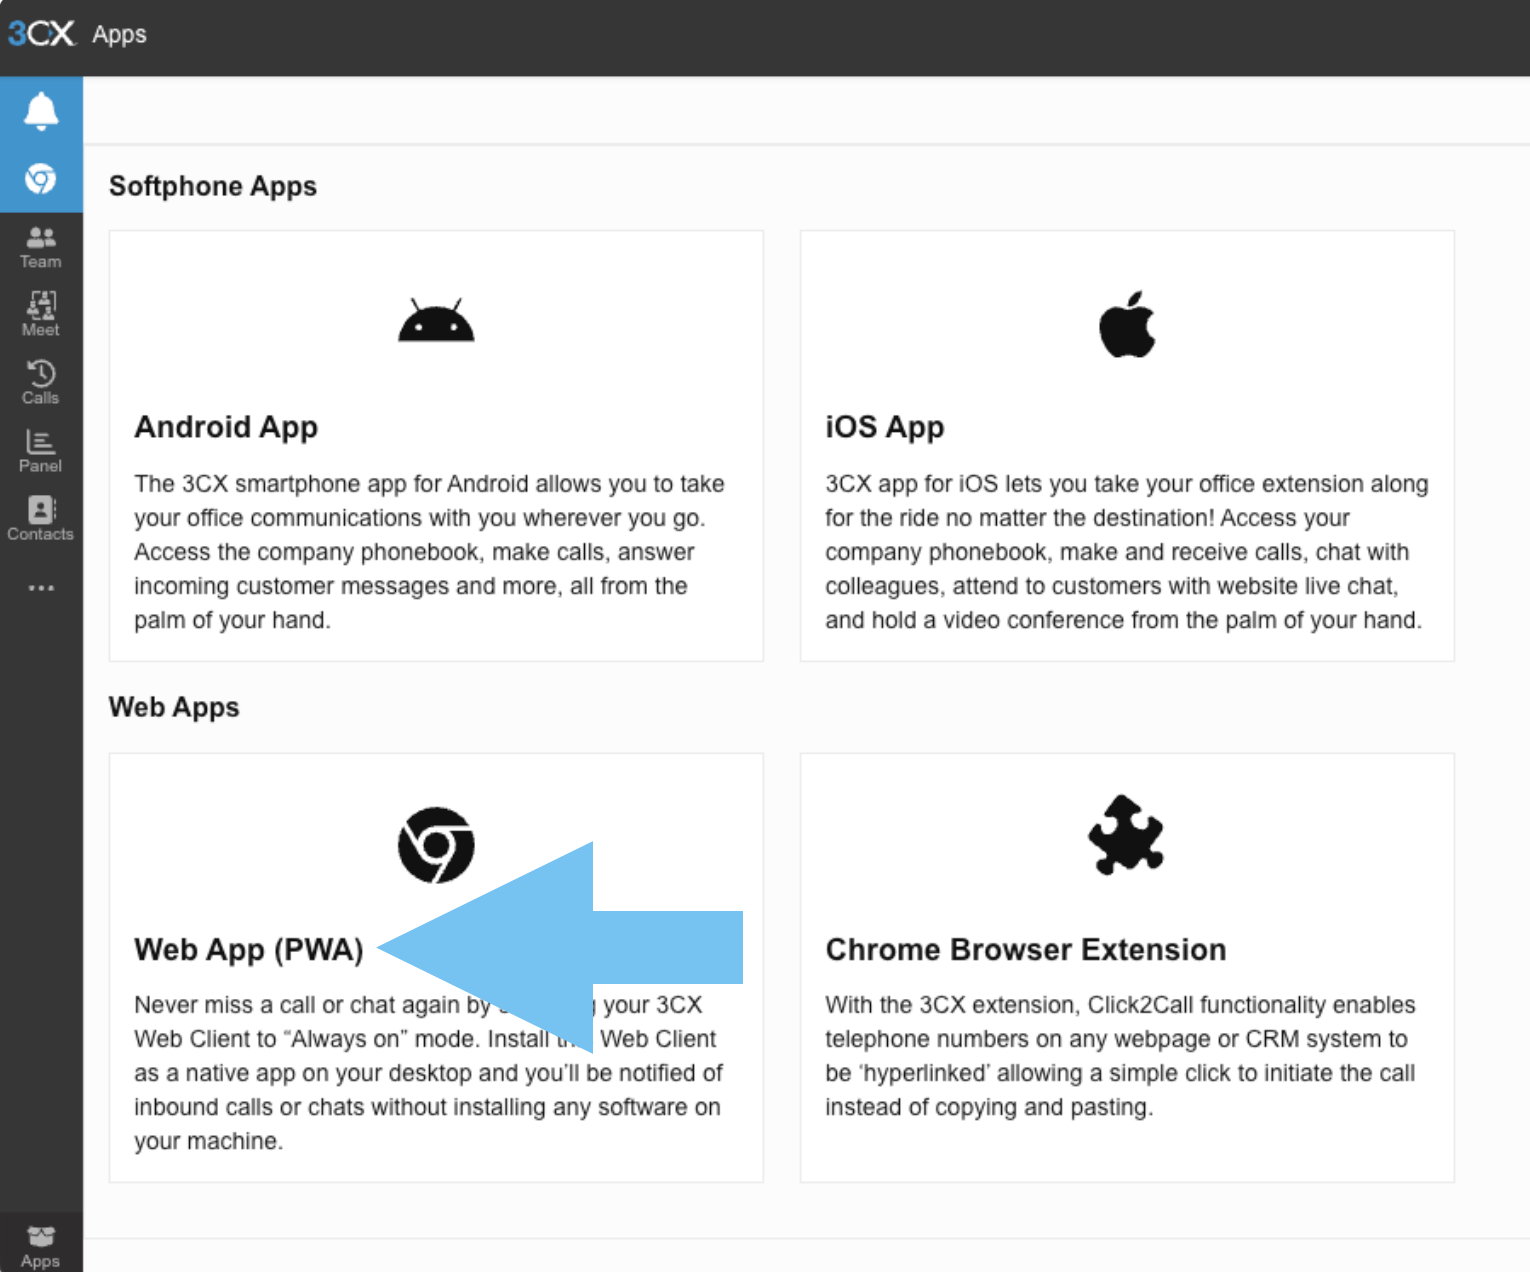Open Contacts from the sidebar

click(x=41, y=518)
